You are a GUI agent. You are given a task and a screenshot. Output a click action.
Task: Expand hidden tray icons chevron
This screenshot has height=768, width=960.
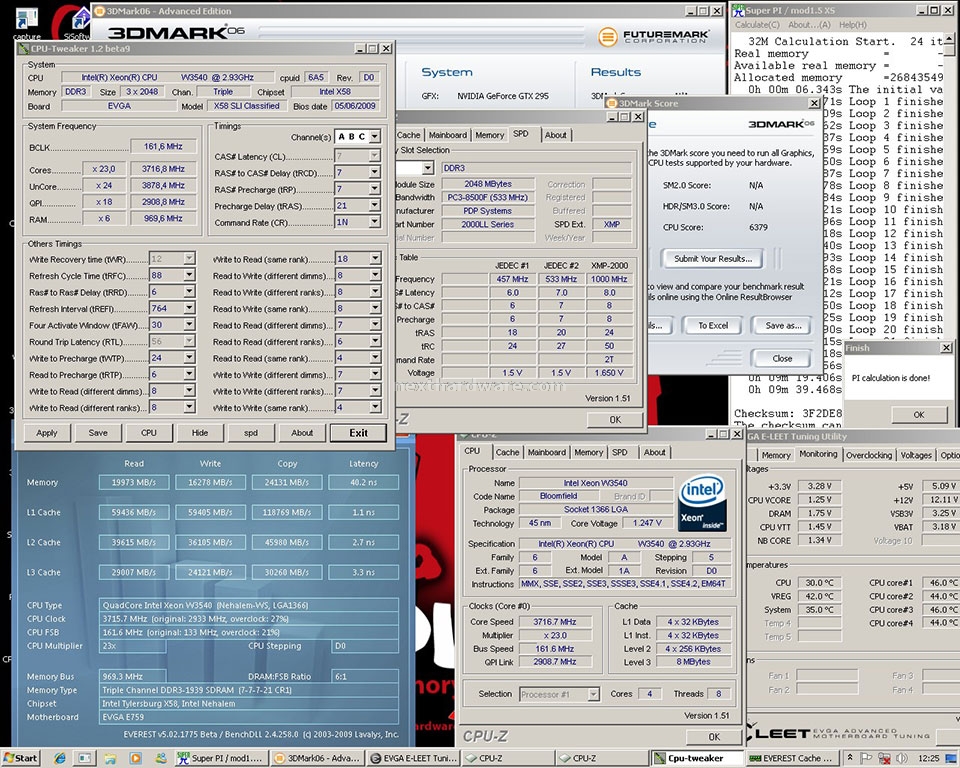[850, 758]
